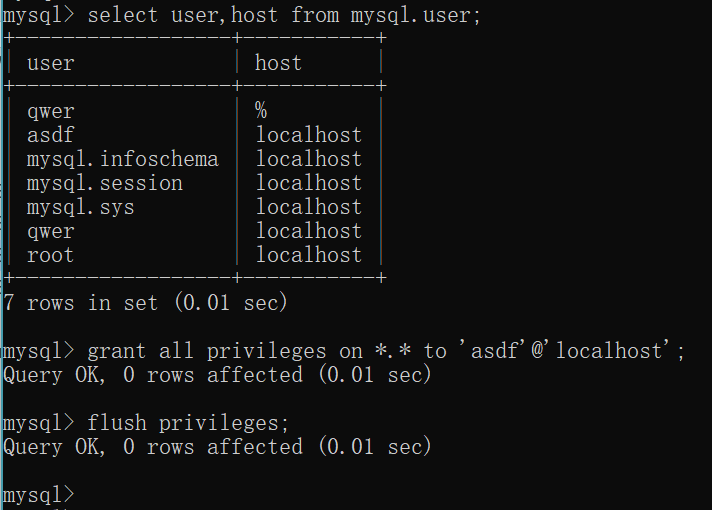The image size is (712, 510).
Task: Click the mysql.infoschema user entry
Action: click(x=123, y=159)
